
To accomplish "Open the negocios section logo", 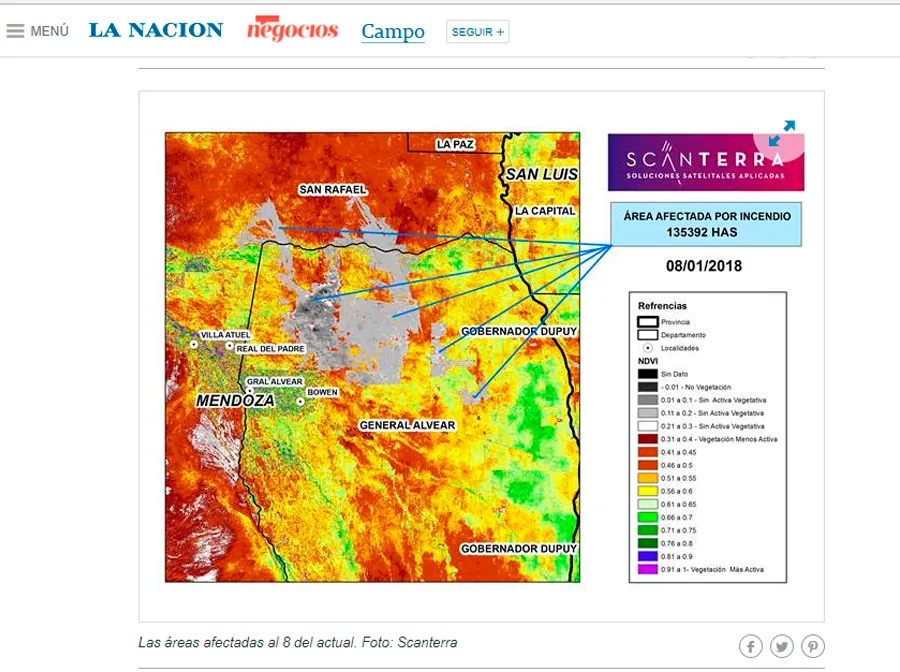I will tap(292, 30).
